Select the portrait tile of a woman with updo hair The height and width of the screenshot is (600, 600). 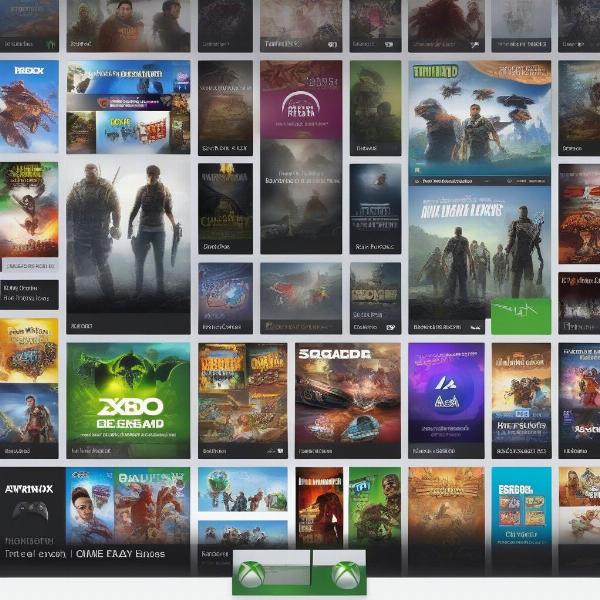90,506
